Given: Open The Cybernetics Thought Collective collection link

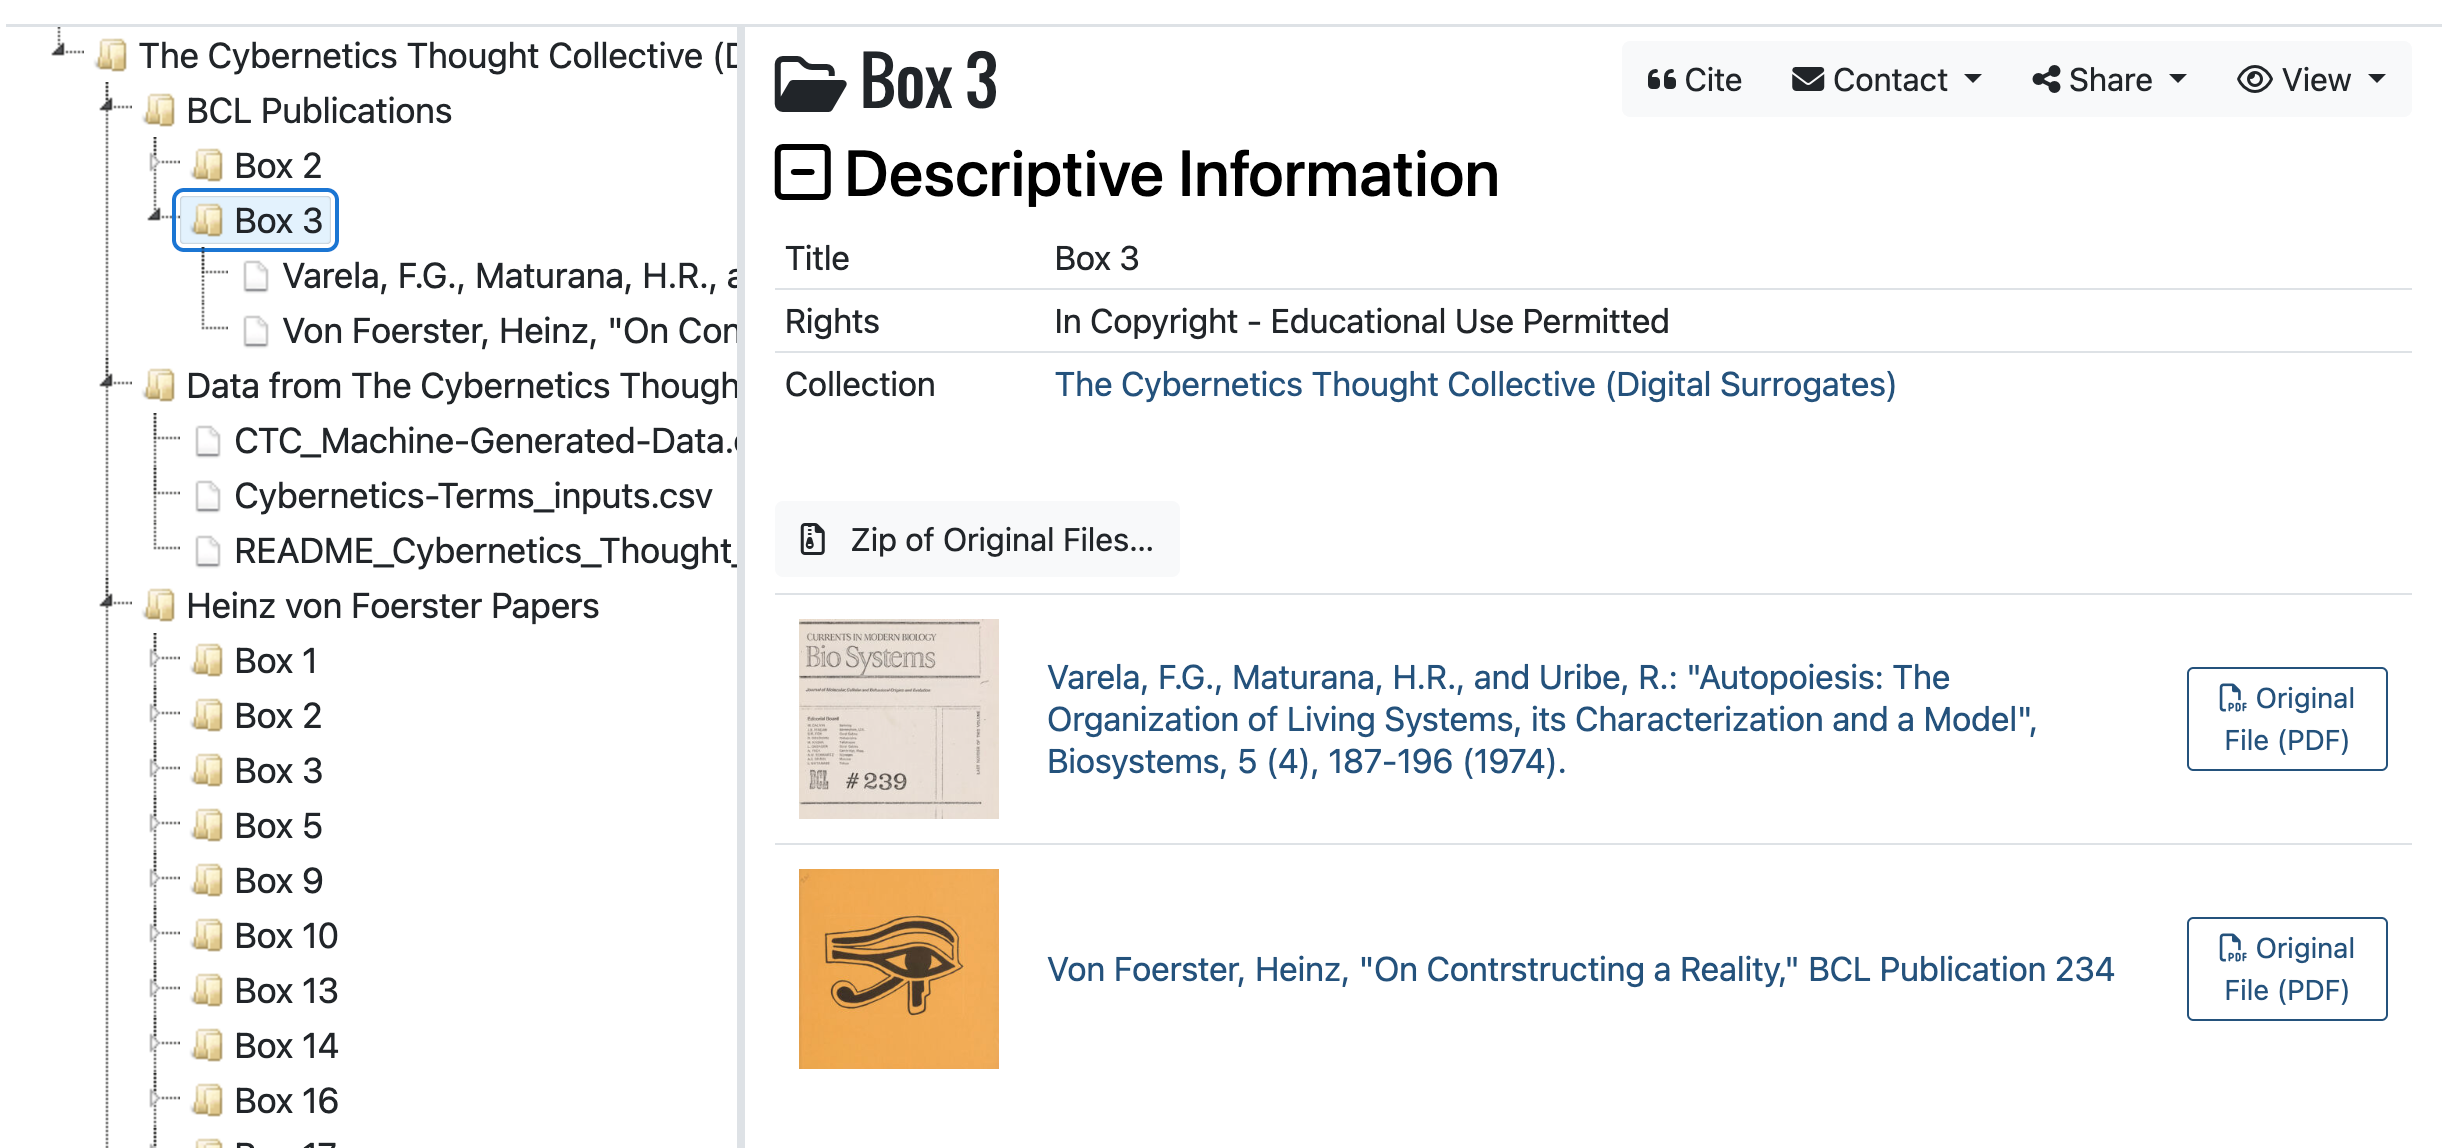Looking at the screenshot, I should pos(1474,385).
